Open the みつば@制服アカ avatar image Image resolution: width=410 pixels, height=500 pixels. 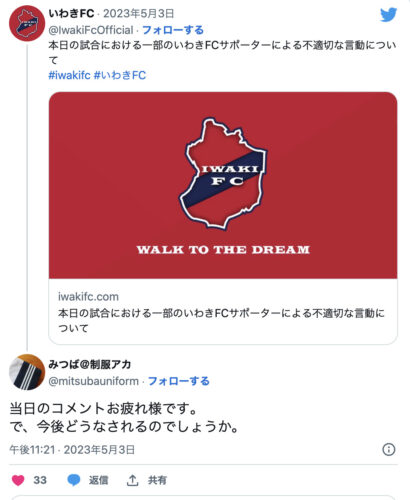pos(27,372)
